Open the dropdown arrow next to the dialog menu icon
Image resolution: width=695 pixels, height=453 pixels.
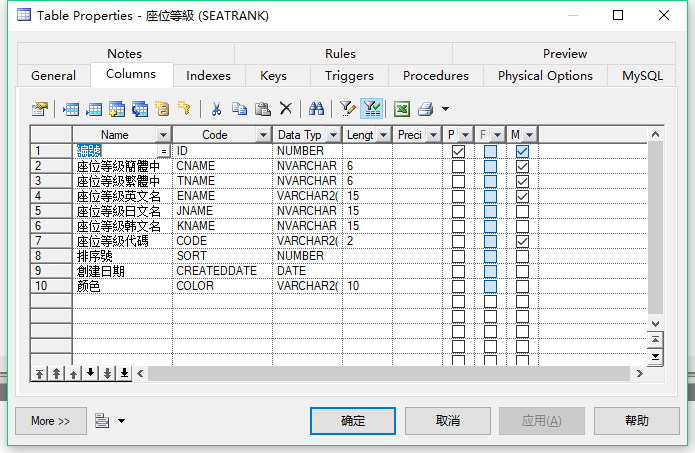click(x=121, y=421)
